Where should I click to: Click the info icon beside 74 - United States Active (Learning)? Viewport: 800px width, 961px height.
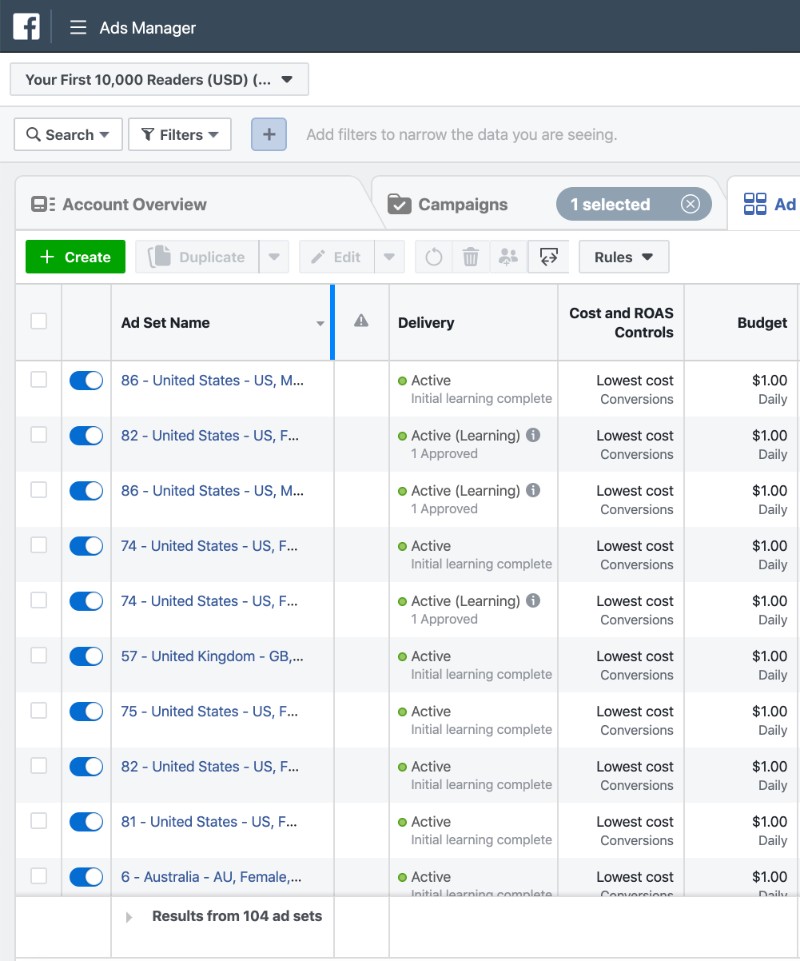pos(533,601)
